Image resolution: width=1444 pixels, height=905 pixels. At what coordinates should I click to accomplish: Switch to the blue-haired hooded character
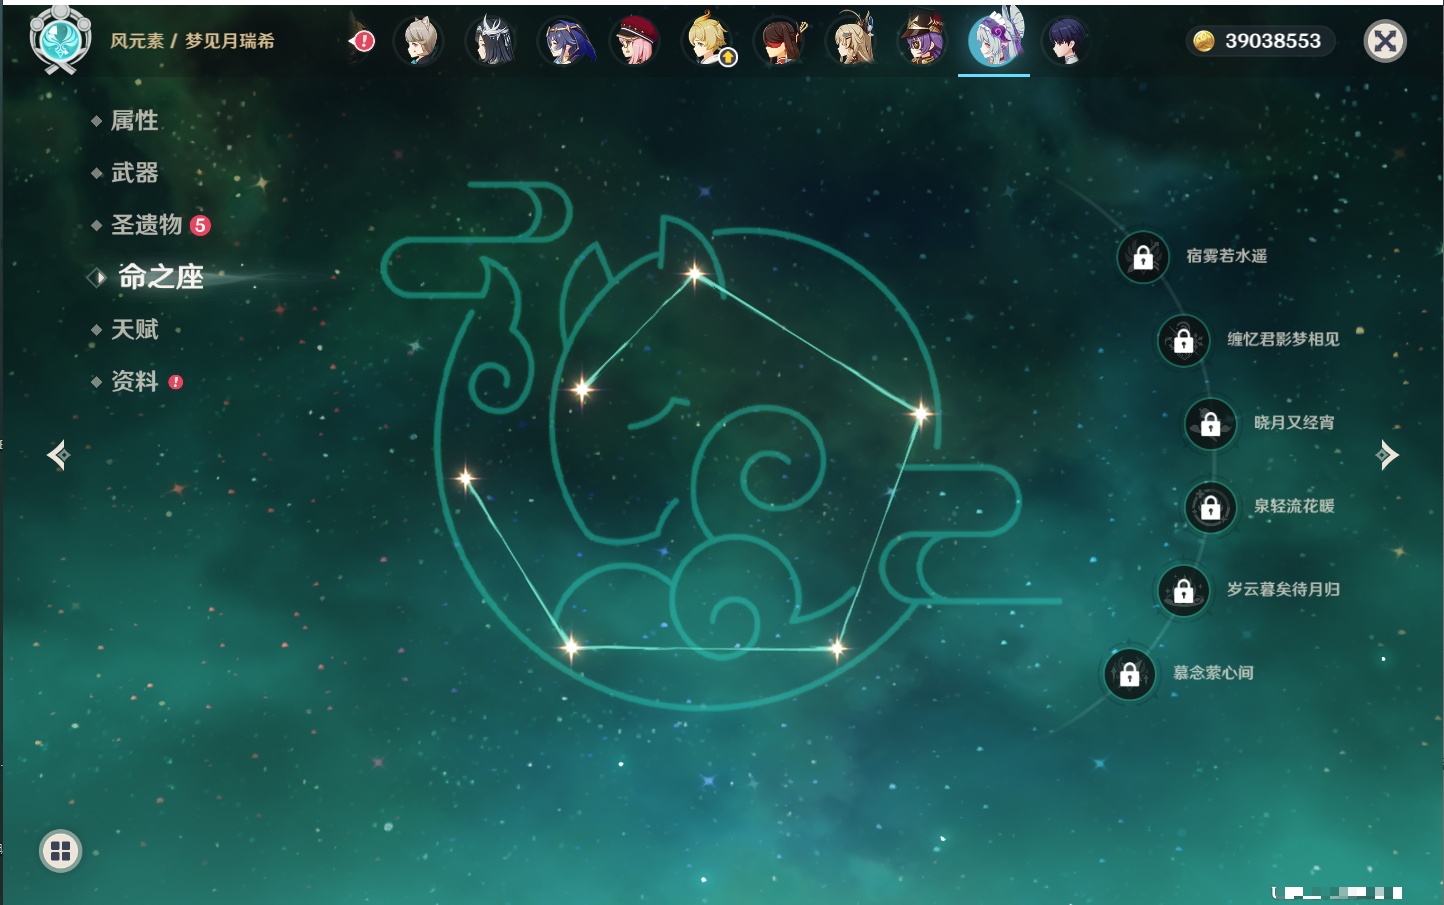point(567,41)
